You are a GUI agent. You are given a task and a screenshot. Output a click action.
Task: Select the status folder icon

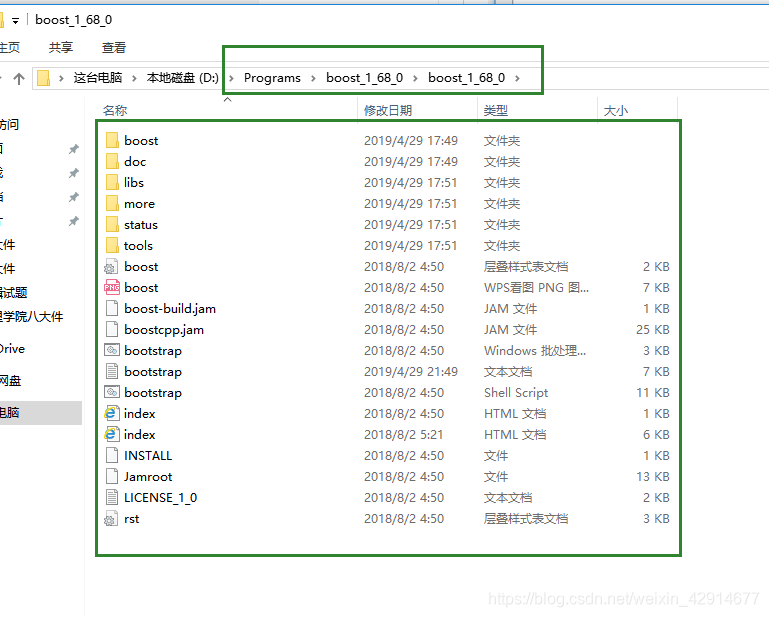point(112,225)
